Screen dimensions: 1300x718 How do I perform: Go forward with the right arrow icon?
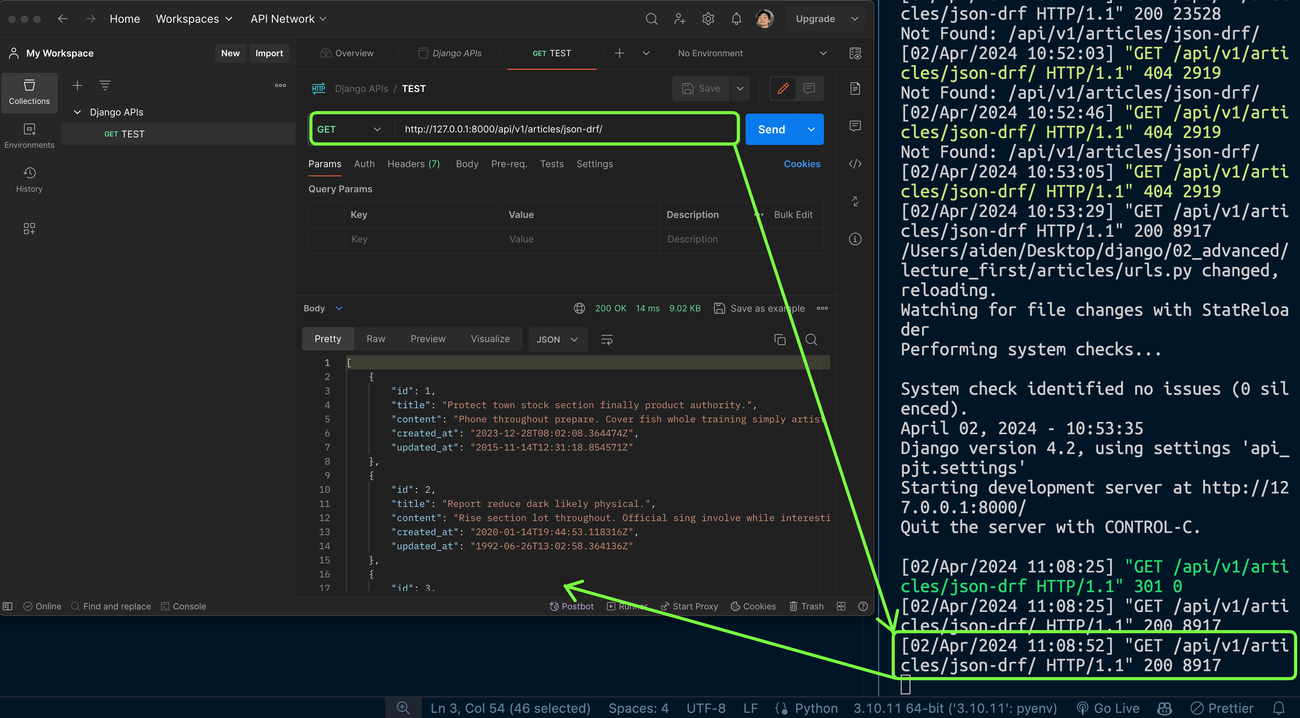(90, 19)
